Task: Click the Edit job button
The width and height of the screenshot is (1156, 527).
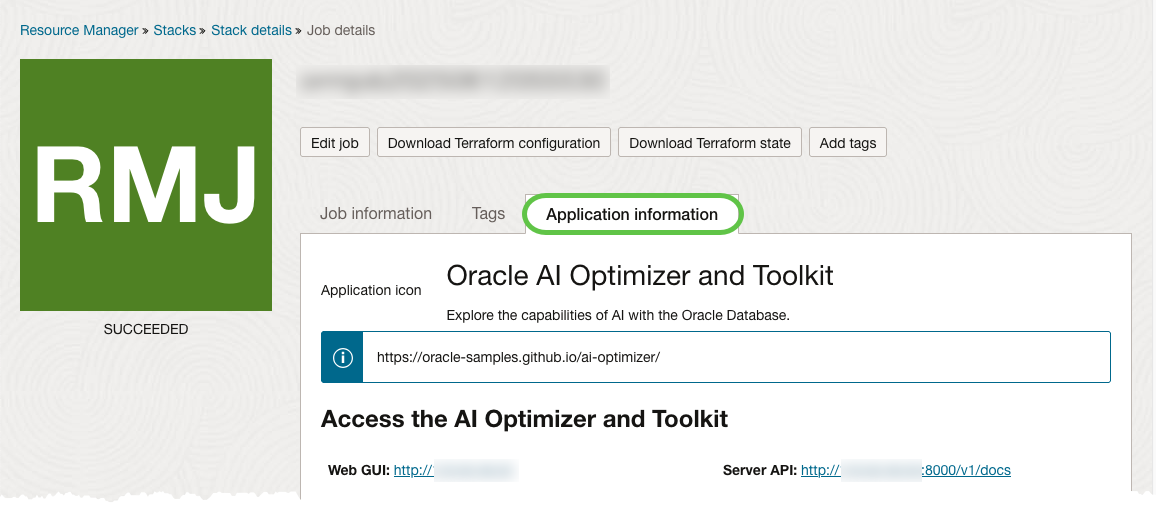Action: coord(335,143)
